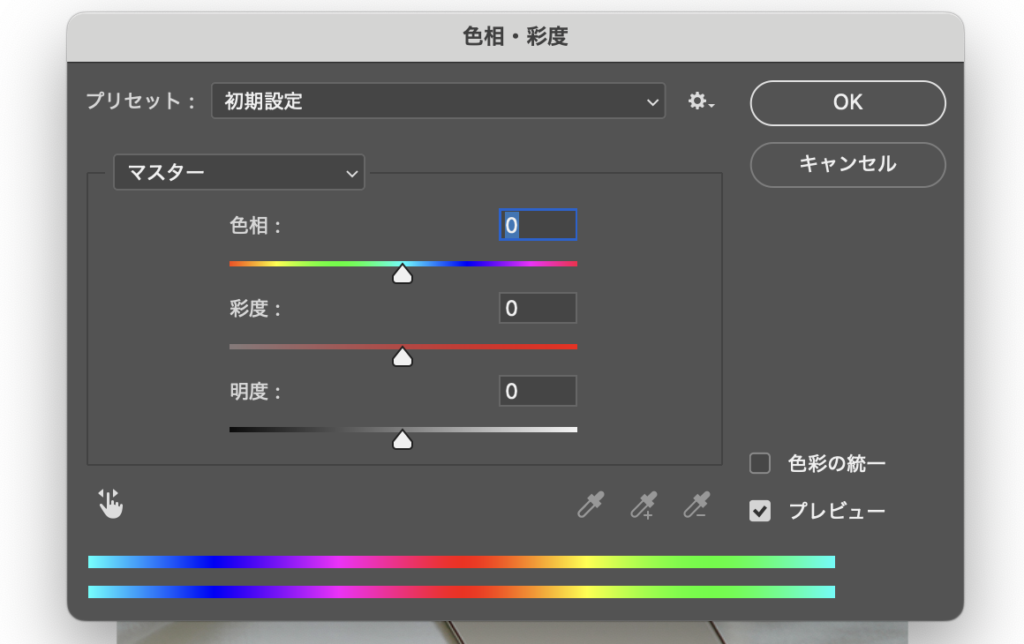Select the add-to-sample eyedropper with plus
Screen dimensions: 1024x644
point(644,506)
